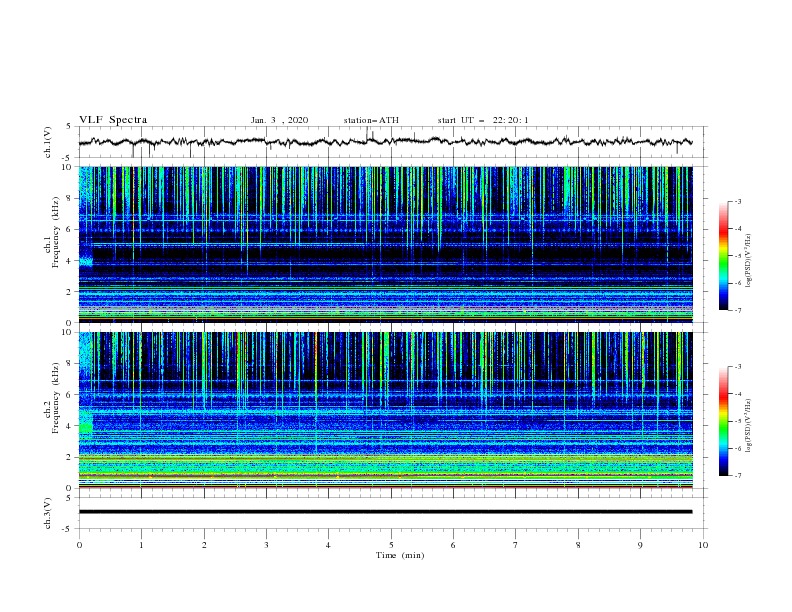
Task: Click the date 'Jan. 3, 2020'
Action: pos(279,120)
